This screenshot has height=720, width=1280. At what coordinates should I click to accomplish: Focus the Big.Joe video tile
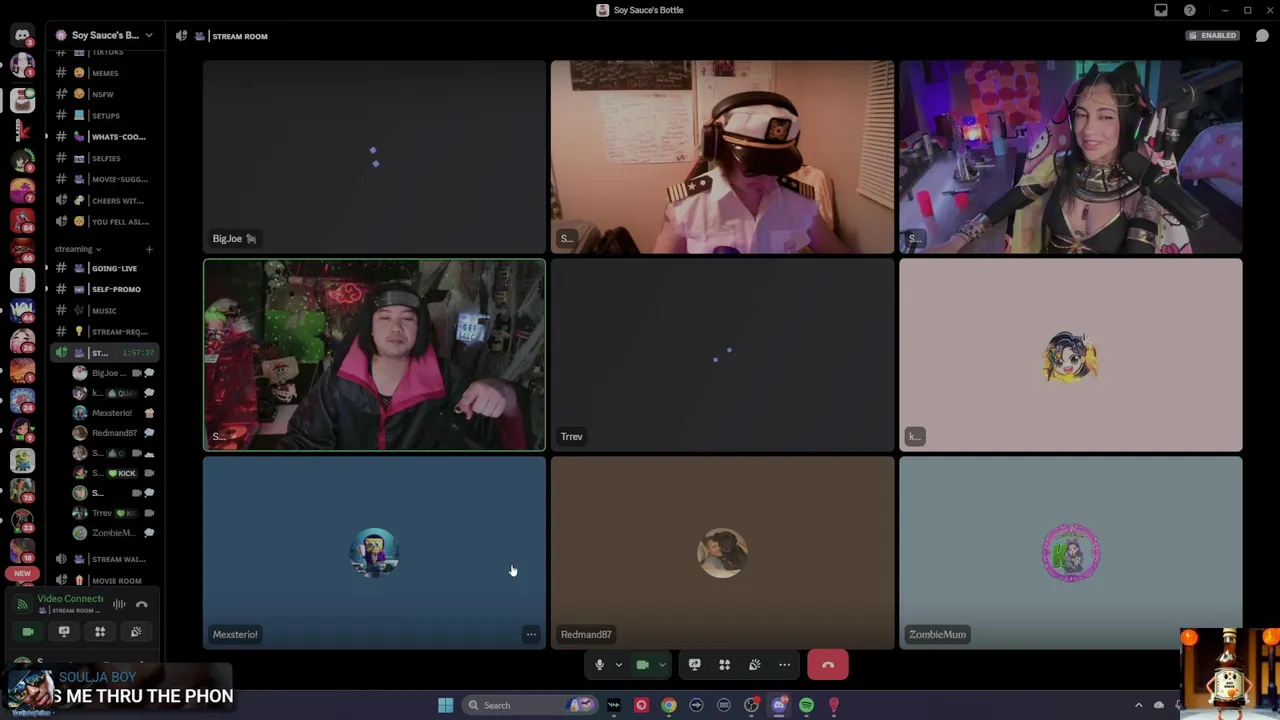[x=375, y=157]
